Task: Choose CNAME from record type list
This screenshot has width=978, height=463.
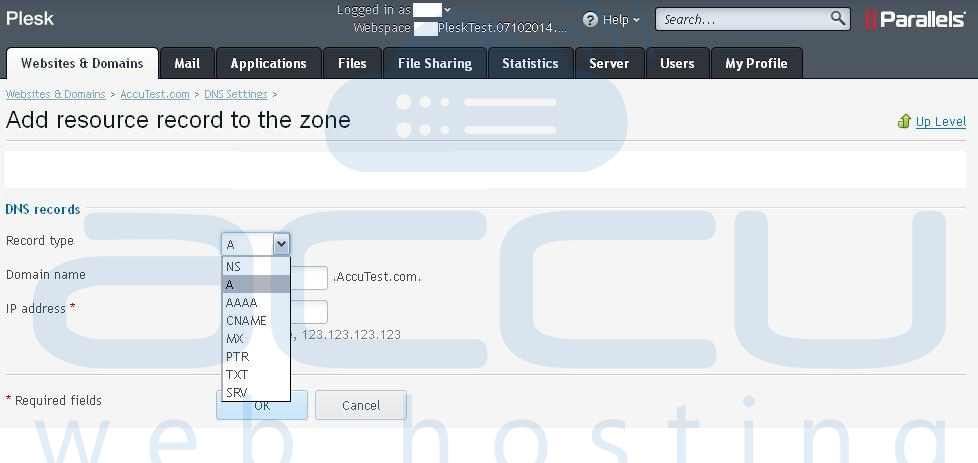Action: click(x=256, y=321)
